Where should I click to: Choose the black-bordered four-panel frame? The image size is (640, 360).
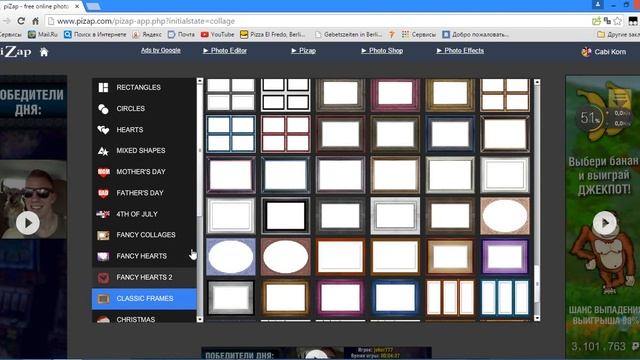point(285,95)
